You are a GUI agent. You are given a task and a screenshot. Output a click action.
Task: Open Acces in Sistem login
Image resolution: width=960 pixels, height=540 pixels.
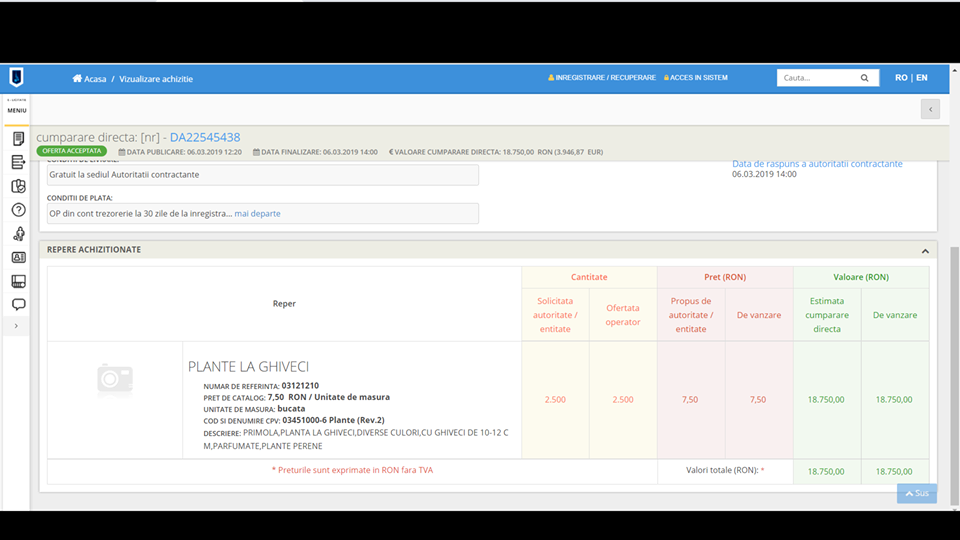(x=696, y=78)
